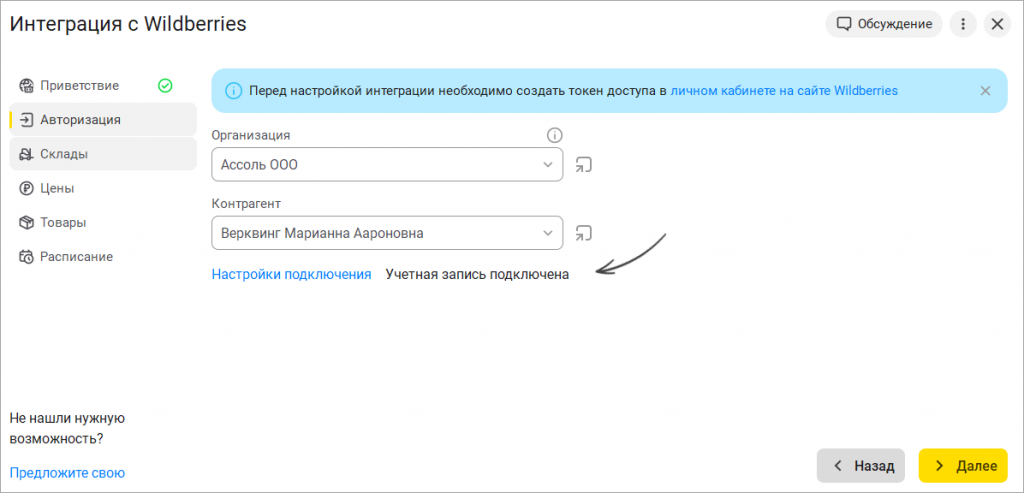Screen dimensions: 1024x493
Task: Click the Организация field with Ассоль ООО
Action: [x=387, y=165]
